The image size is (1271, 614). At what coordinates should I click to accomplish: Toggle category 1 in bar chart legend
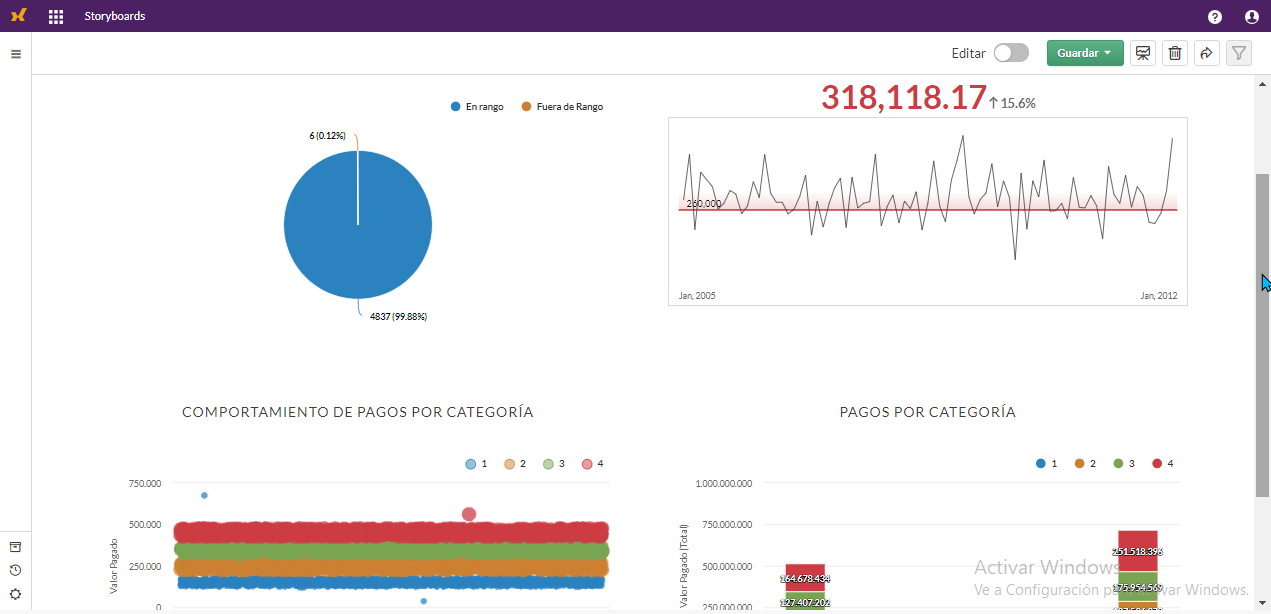pyautogui.click(x=1047, y=464)
